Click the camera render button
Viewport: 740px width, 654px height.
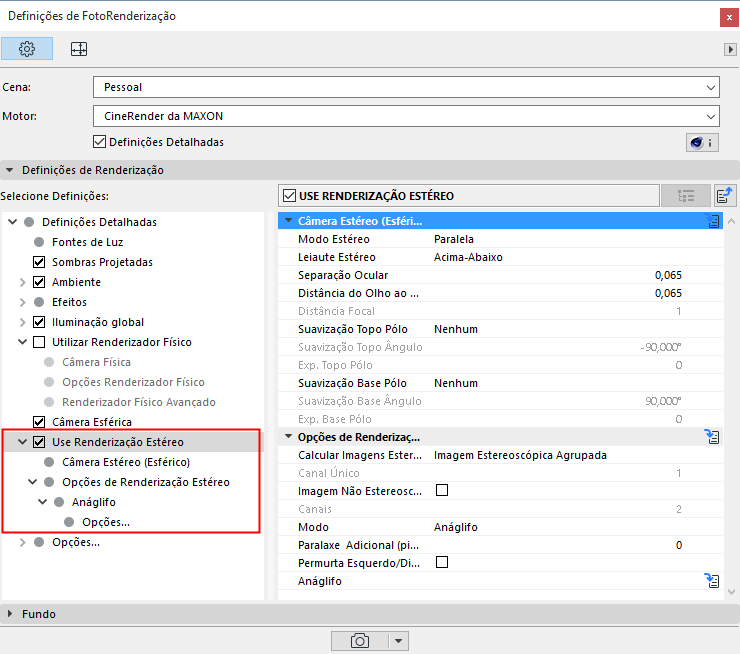[x=360, y=641]
